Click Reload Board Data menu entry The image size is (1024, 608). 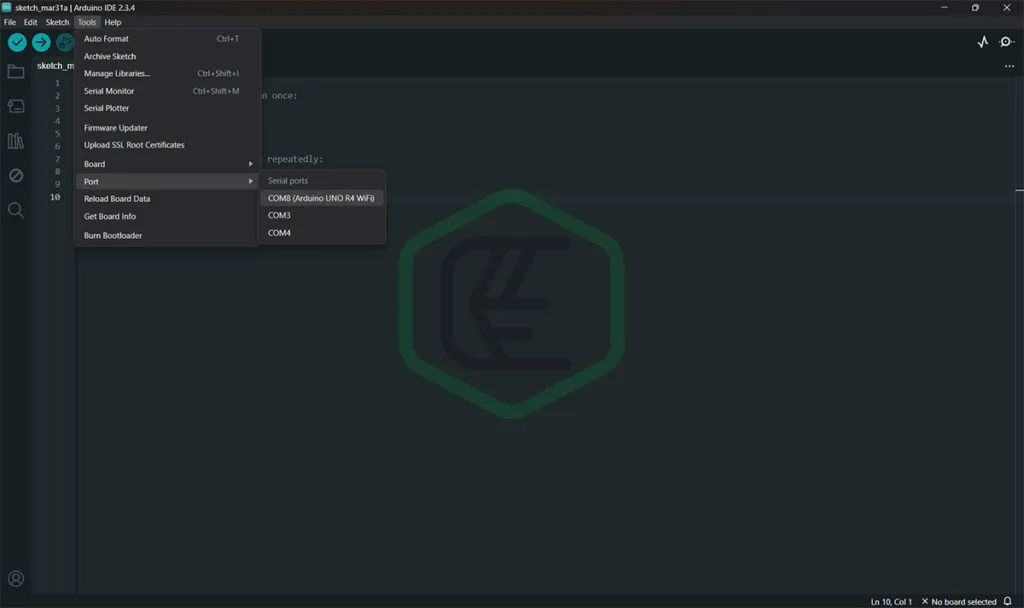click(167, 199)
